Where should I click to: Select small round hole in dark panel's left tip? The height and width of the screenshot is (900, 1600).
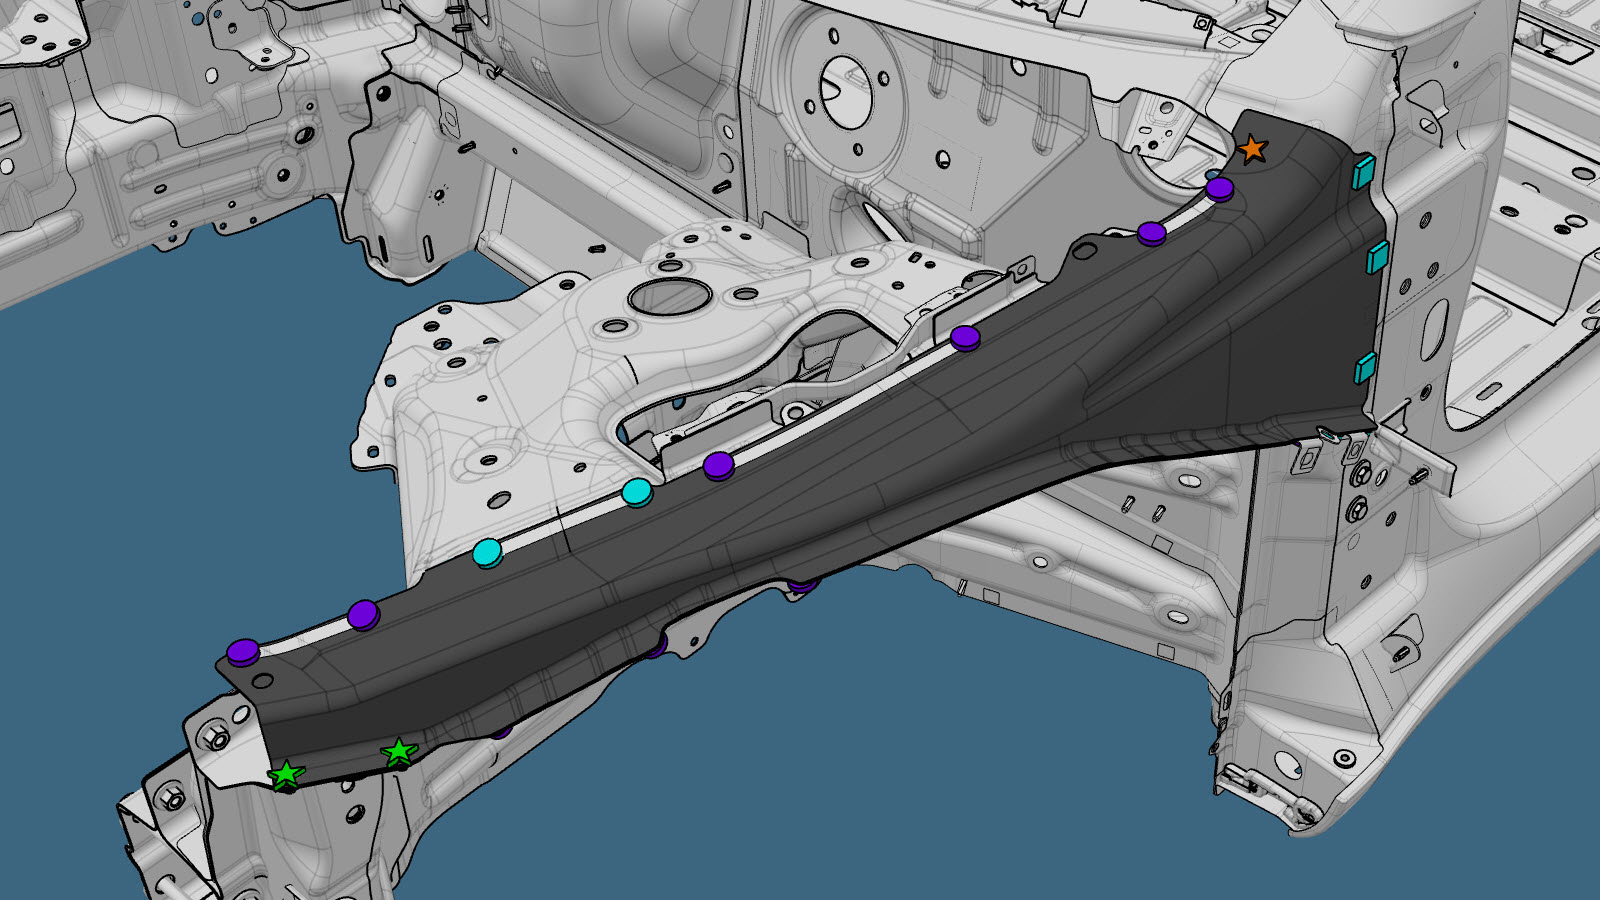262,682
